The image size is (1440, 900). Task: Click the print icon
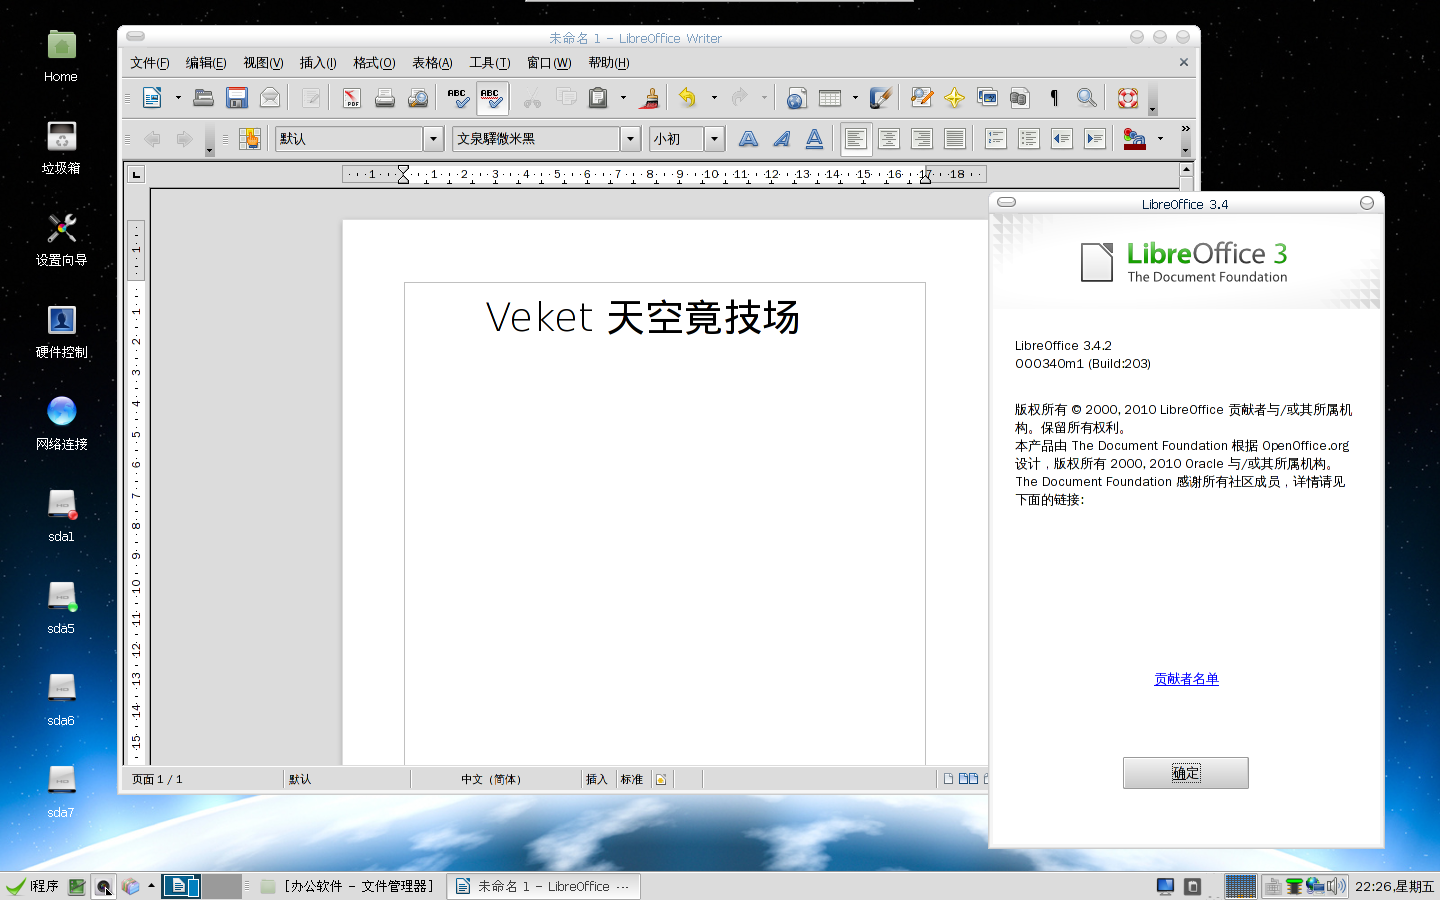tap(385, 98)
